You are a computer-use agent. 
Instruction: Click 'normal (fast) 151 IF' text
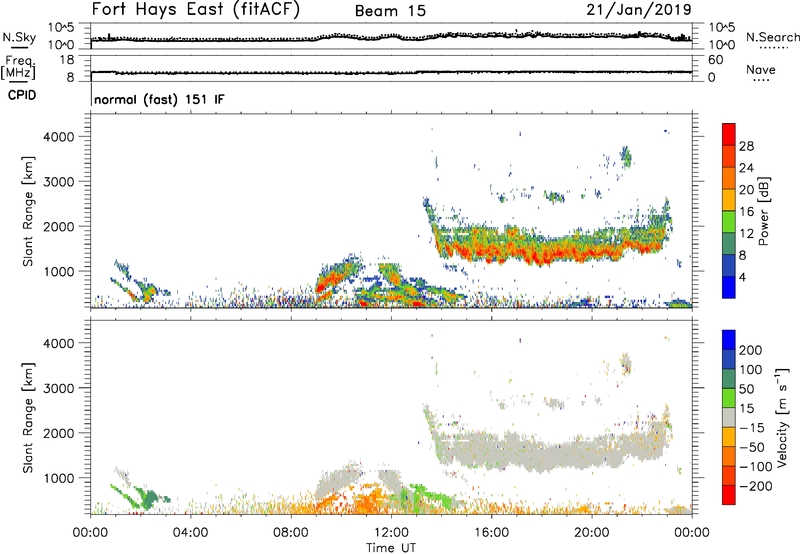[159, 99]
